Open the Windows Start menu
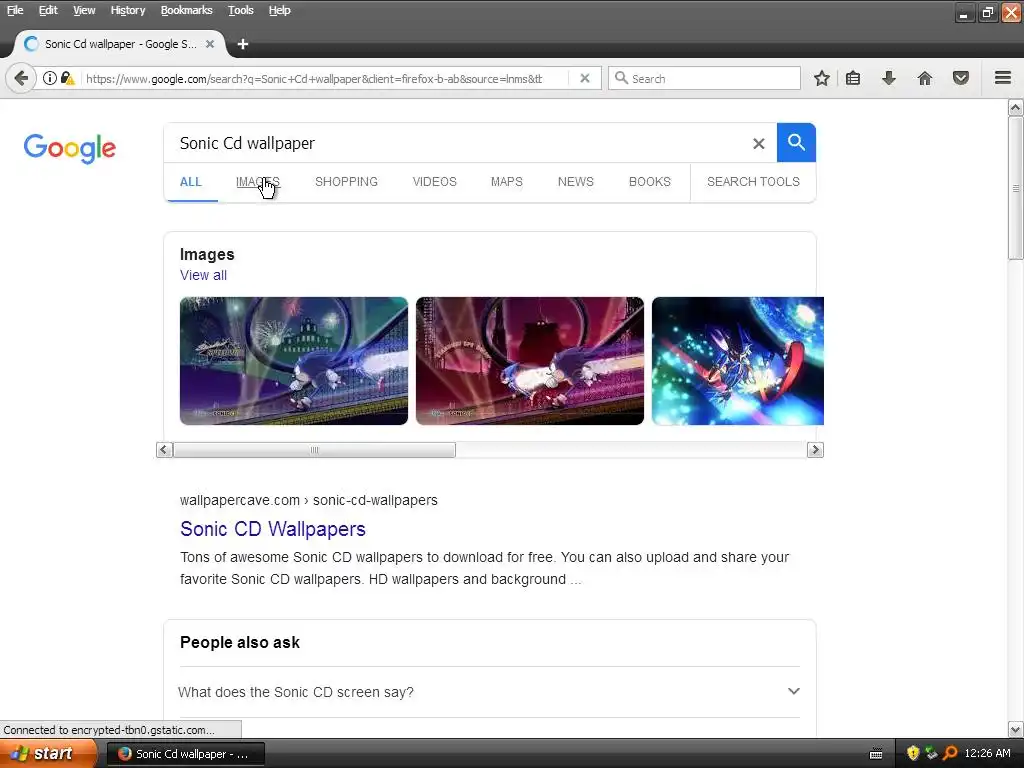The height and width of the screenshot is (768, 1024). (48, 754)
